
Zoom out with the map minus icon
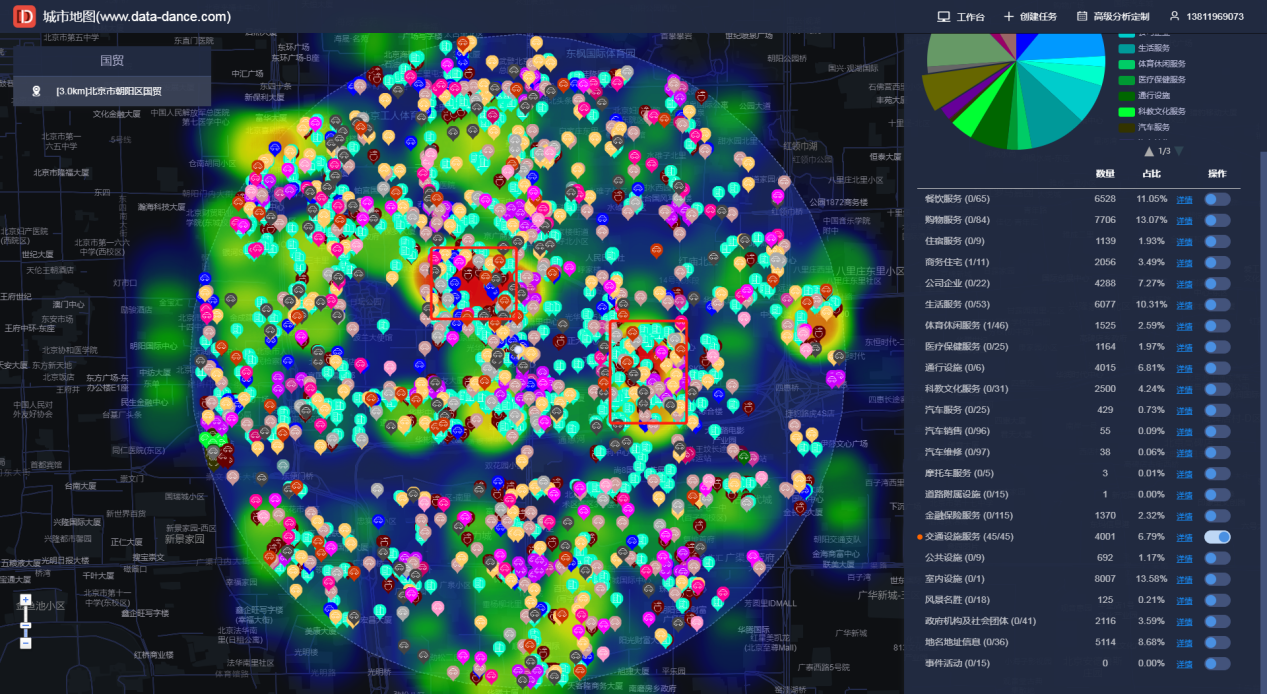(x=25, y=643)
